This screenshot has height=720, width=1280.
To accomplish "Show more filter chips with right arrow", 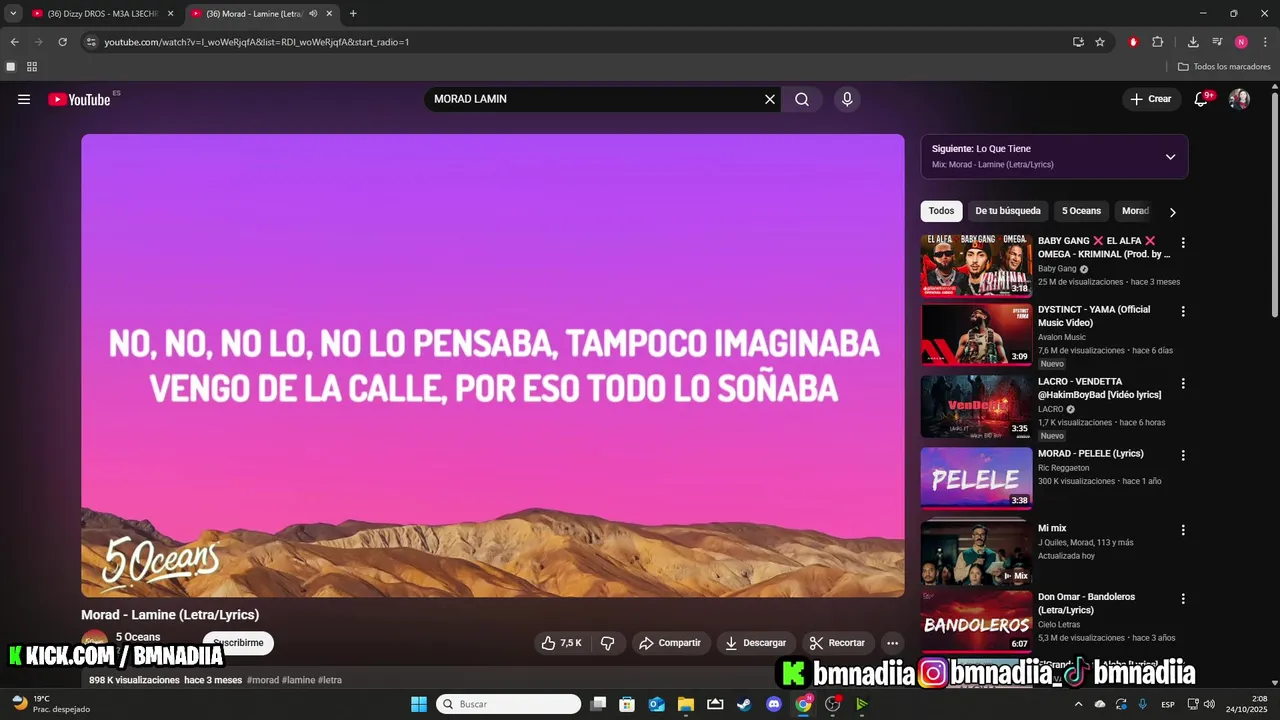I will [1173, 212].
